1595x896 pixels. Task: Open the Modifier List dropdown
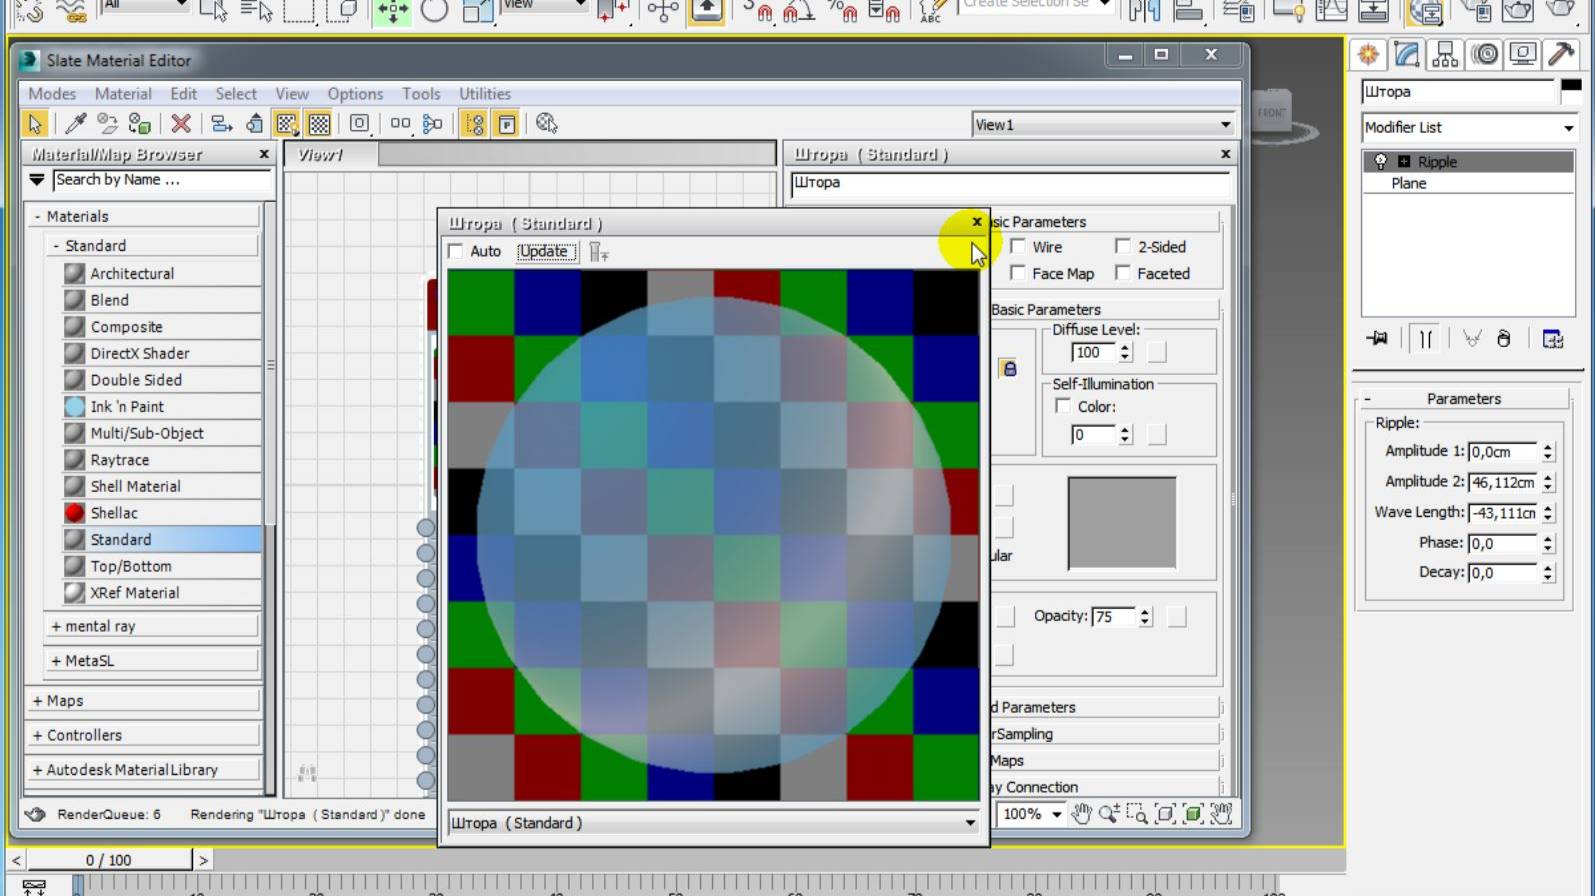(1468, 128)
